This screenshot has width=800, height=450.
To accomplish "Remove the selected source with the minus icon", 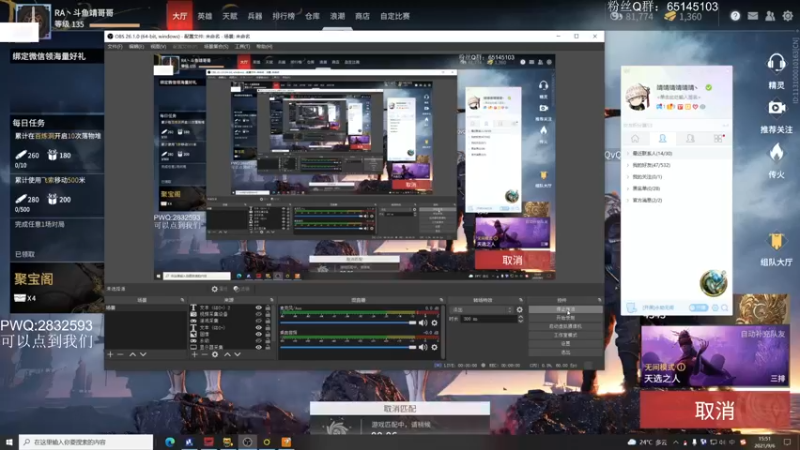I will [204, 354].
